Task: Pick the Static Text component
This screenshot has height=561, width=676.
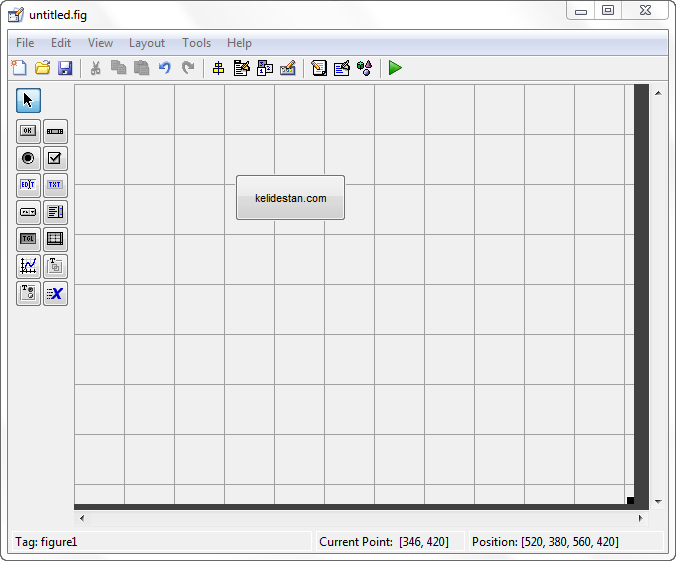Action: coord(55,185)
